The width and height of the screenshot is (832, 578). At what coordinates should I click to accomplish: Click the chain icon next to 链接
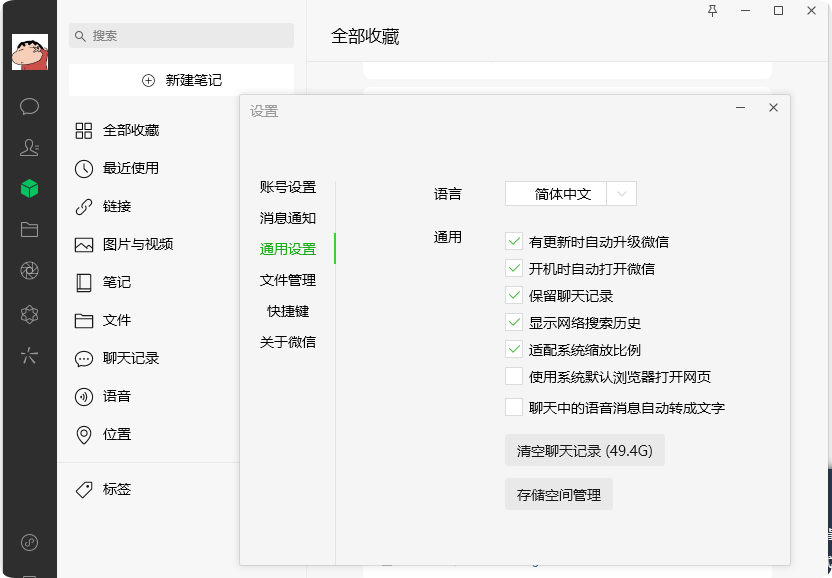pyautogui.click(x=84, y=206)
